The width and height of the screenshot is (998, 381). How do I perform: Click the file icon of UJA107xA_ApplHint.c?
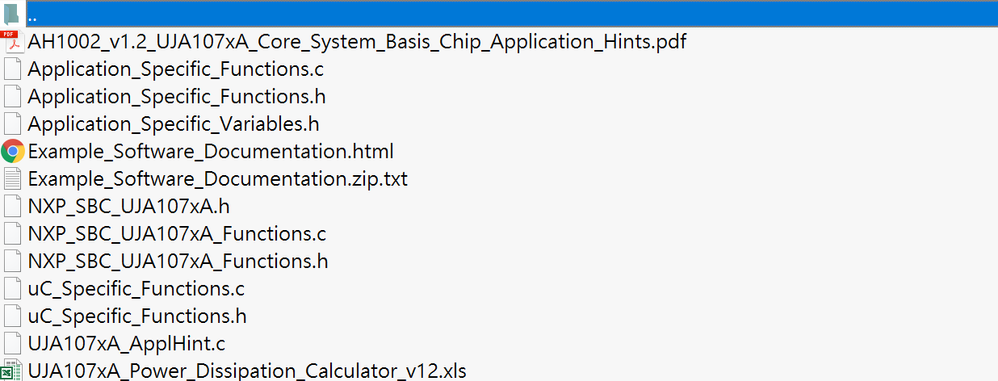12,343
